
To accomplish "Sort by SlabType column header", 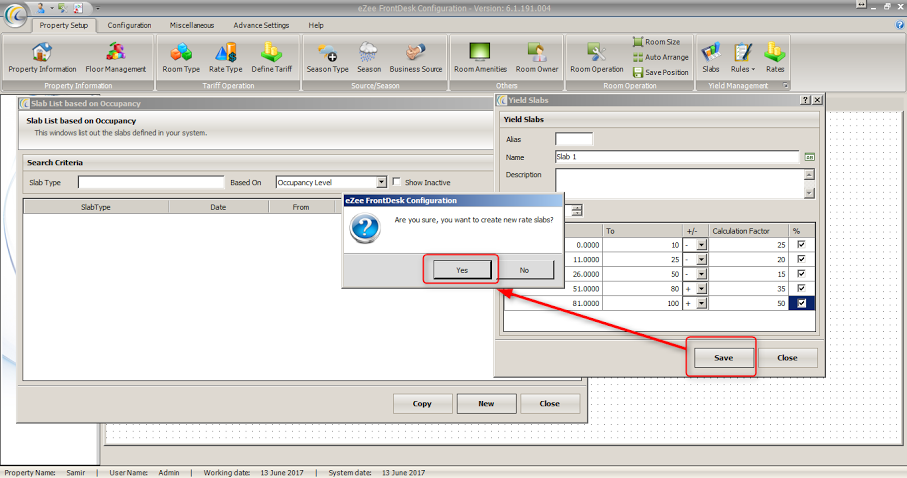I will click(x=96, y=207).
